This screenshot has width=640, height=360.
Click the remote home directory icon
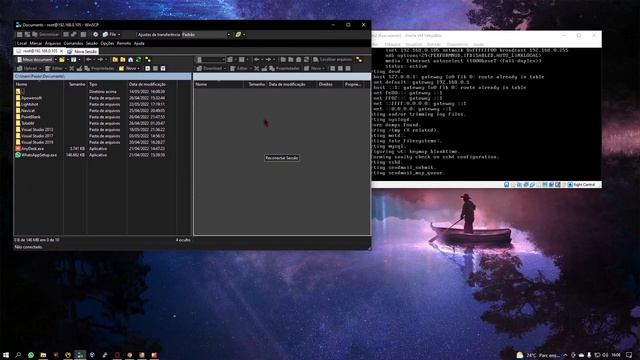click(298, 60)
